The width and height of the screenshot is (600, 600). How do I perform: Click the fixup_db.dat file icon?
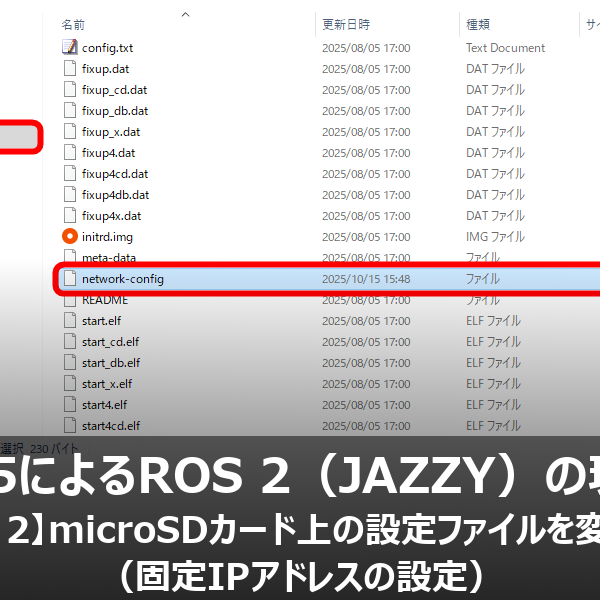point(69,111)
